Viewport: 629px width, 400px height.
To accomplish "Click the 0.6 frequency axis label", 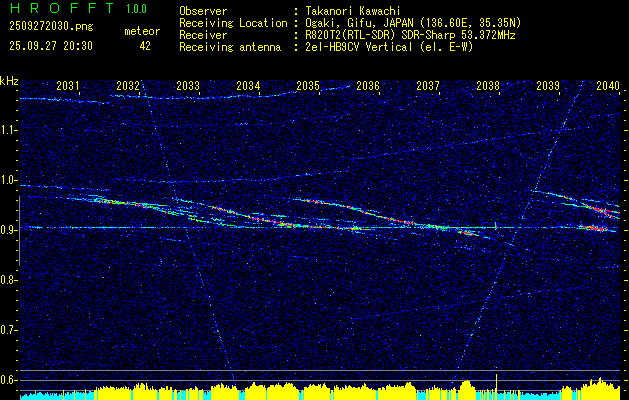I will tap(8, 380).
